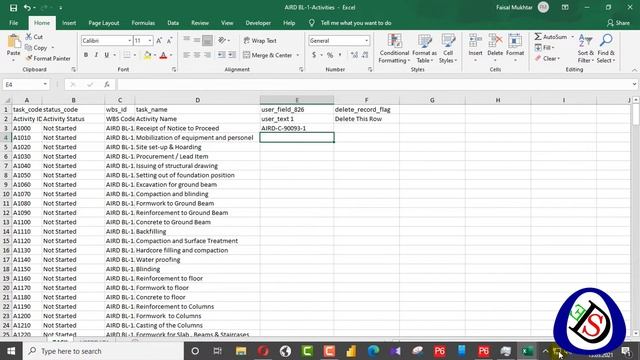Toggle Merge & Center
This screenshot has width=640, height=360.
(268, 55)
